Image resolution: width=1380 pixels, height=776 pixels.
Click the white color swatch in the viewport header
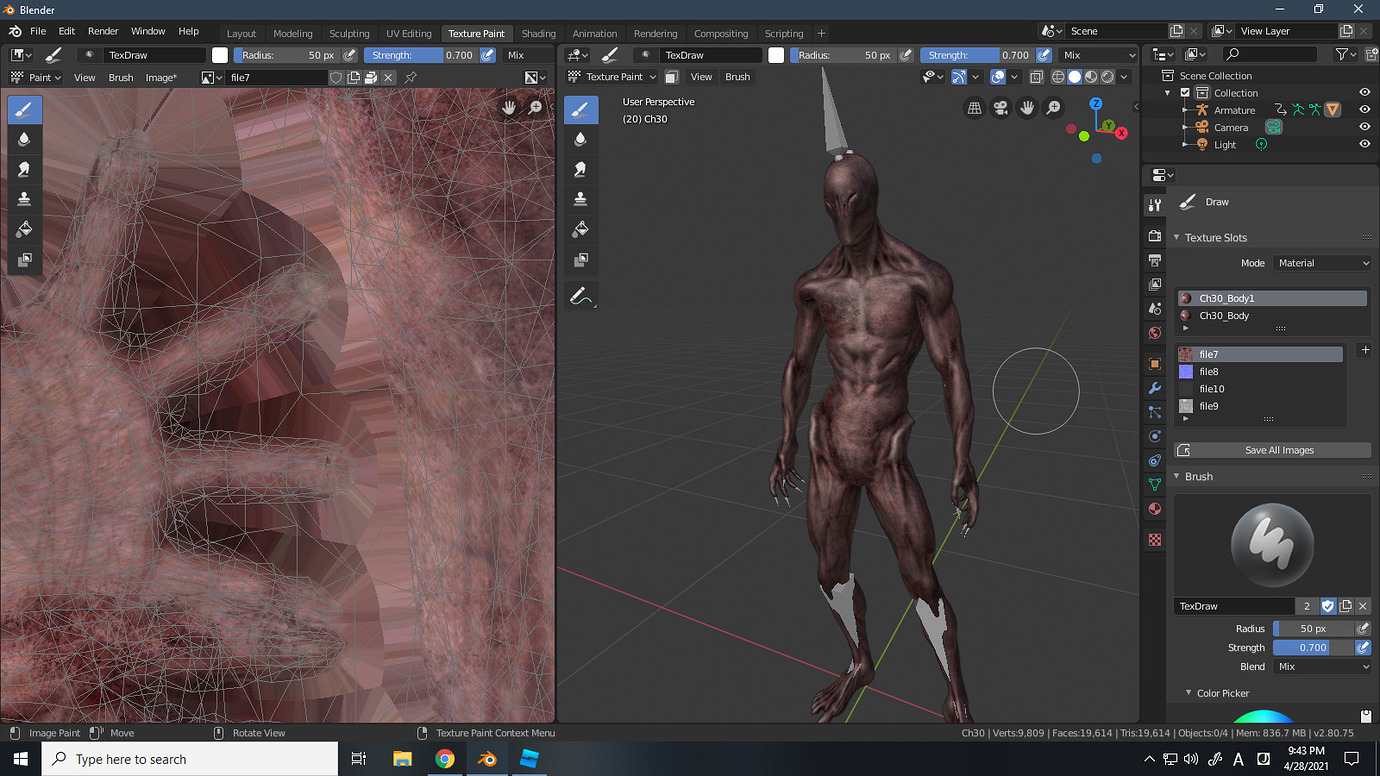pos(776,56)
